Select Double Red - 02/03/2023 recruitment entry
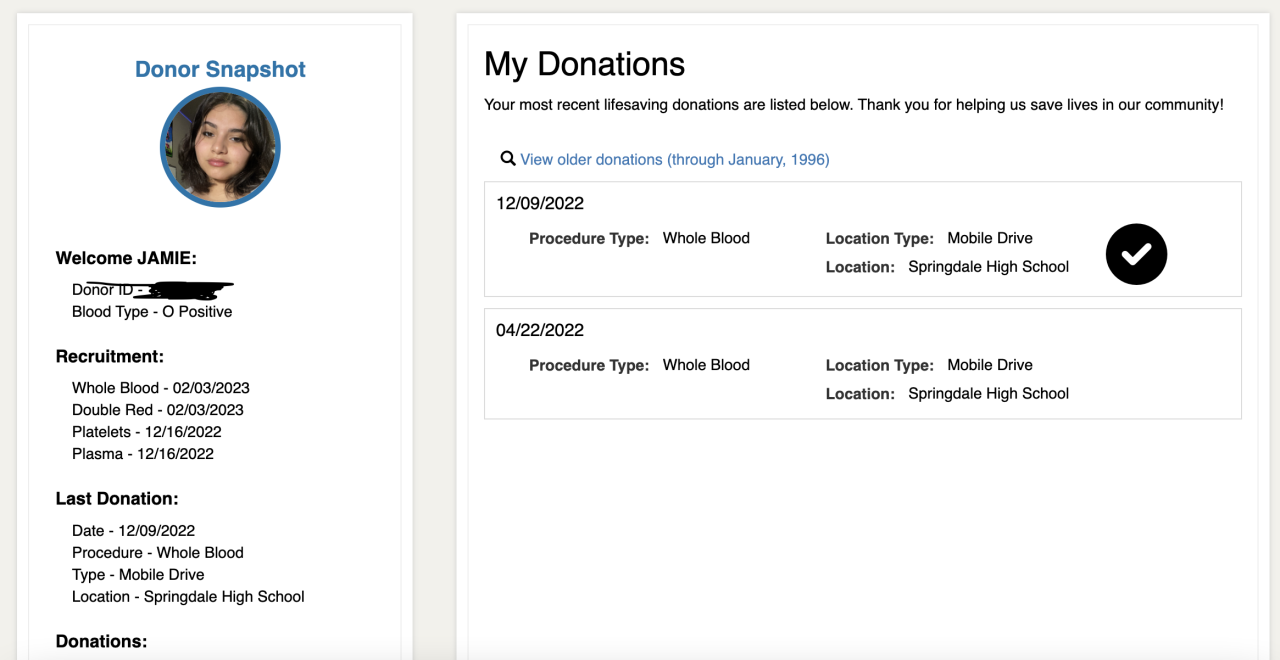The image size is (1280, 660). tap(158, 410)
